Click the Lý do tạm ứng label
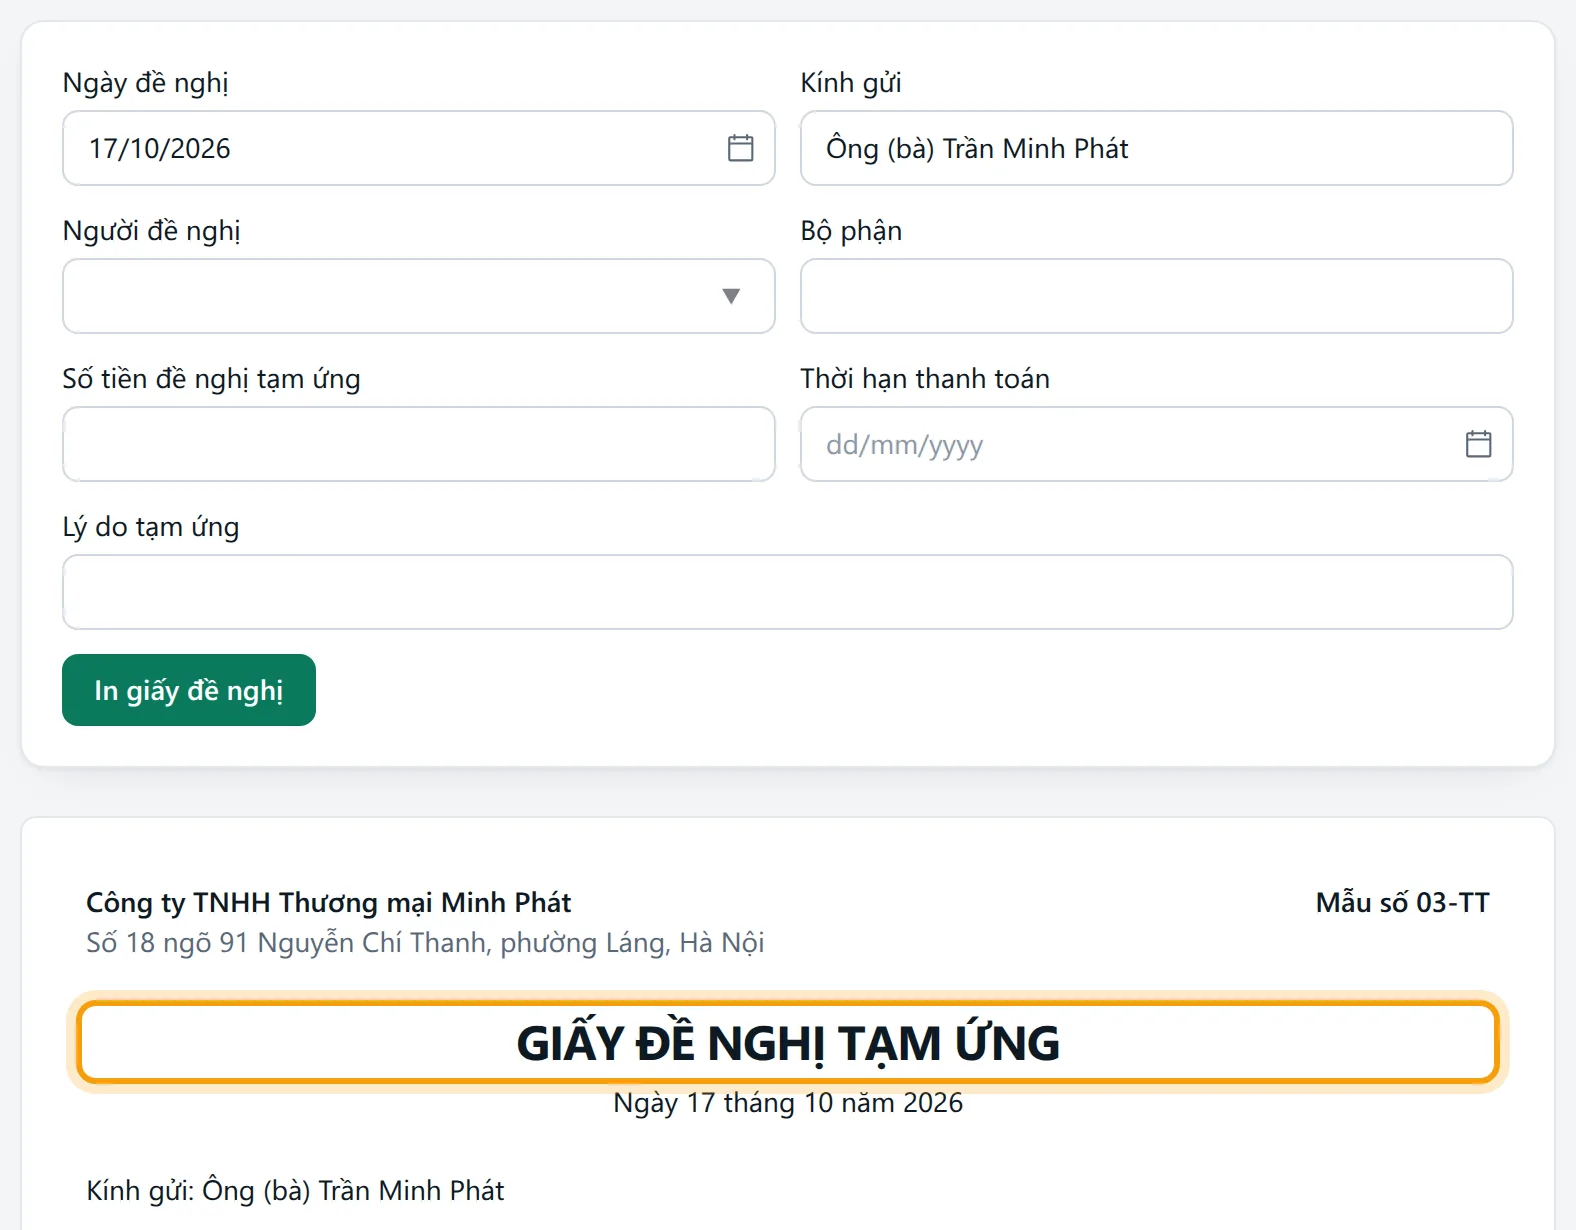The image size is (1576, 1230). click(151, 527)
